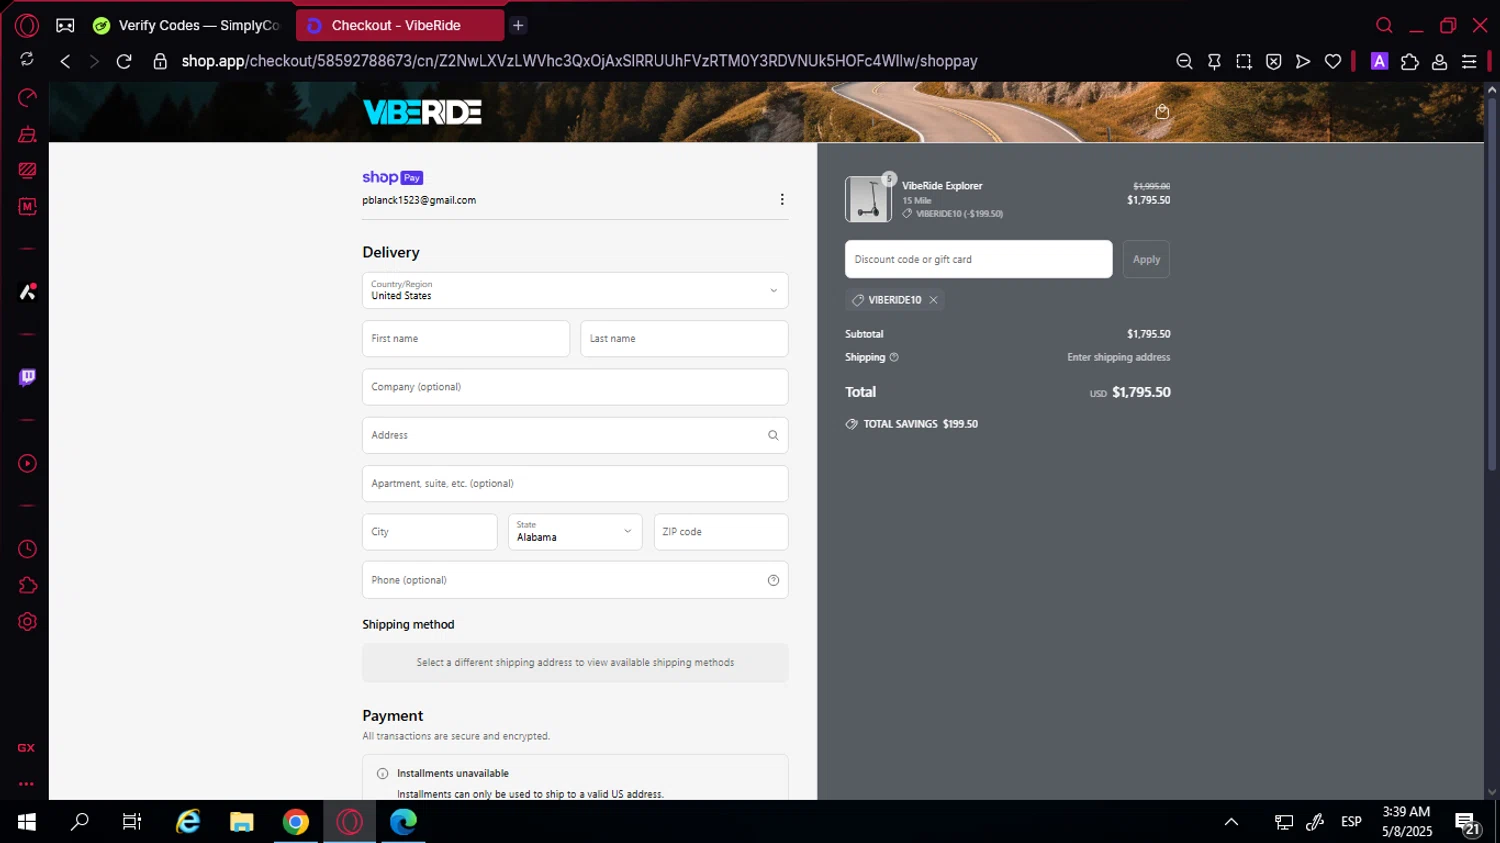The width and height of the screenshot is (1500, 843).
Task: Click the Phone (optional) field
Action: pyautogui.click(x=575, y=580)
